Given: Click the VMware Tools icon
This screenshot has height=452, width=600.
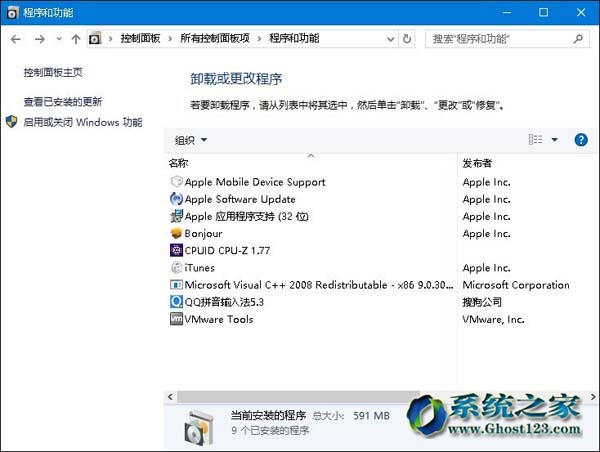Looking at the screenshot, I should (176, 319).
